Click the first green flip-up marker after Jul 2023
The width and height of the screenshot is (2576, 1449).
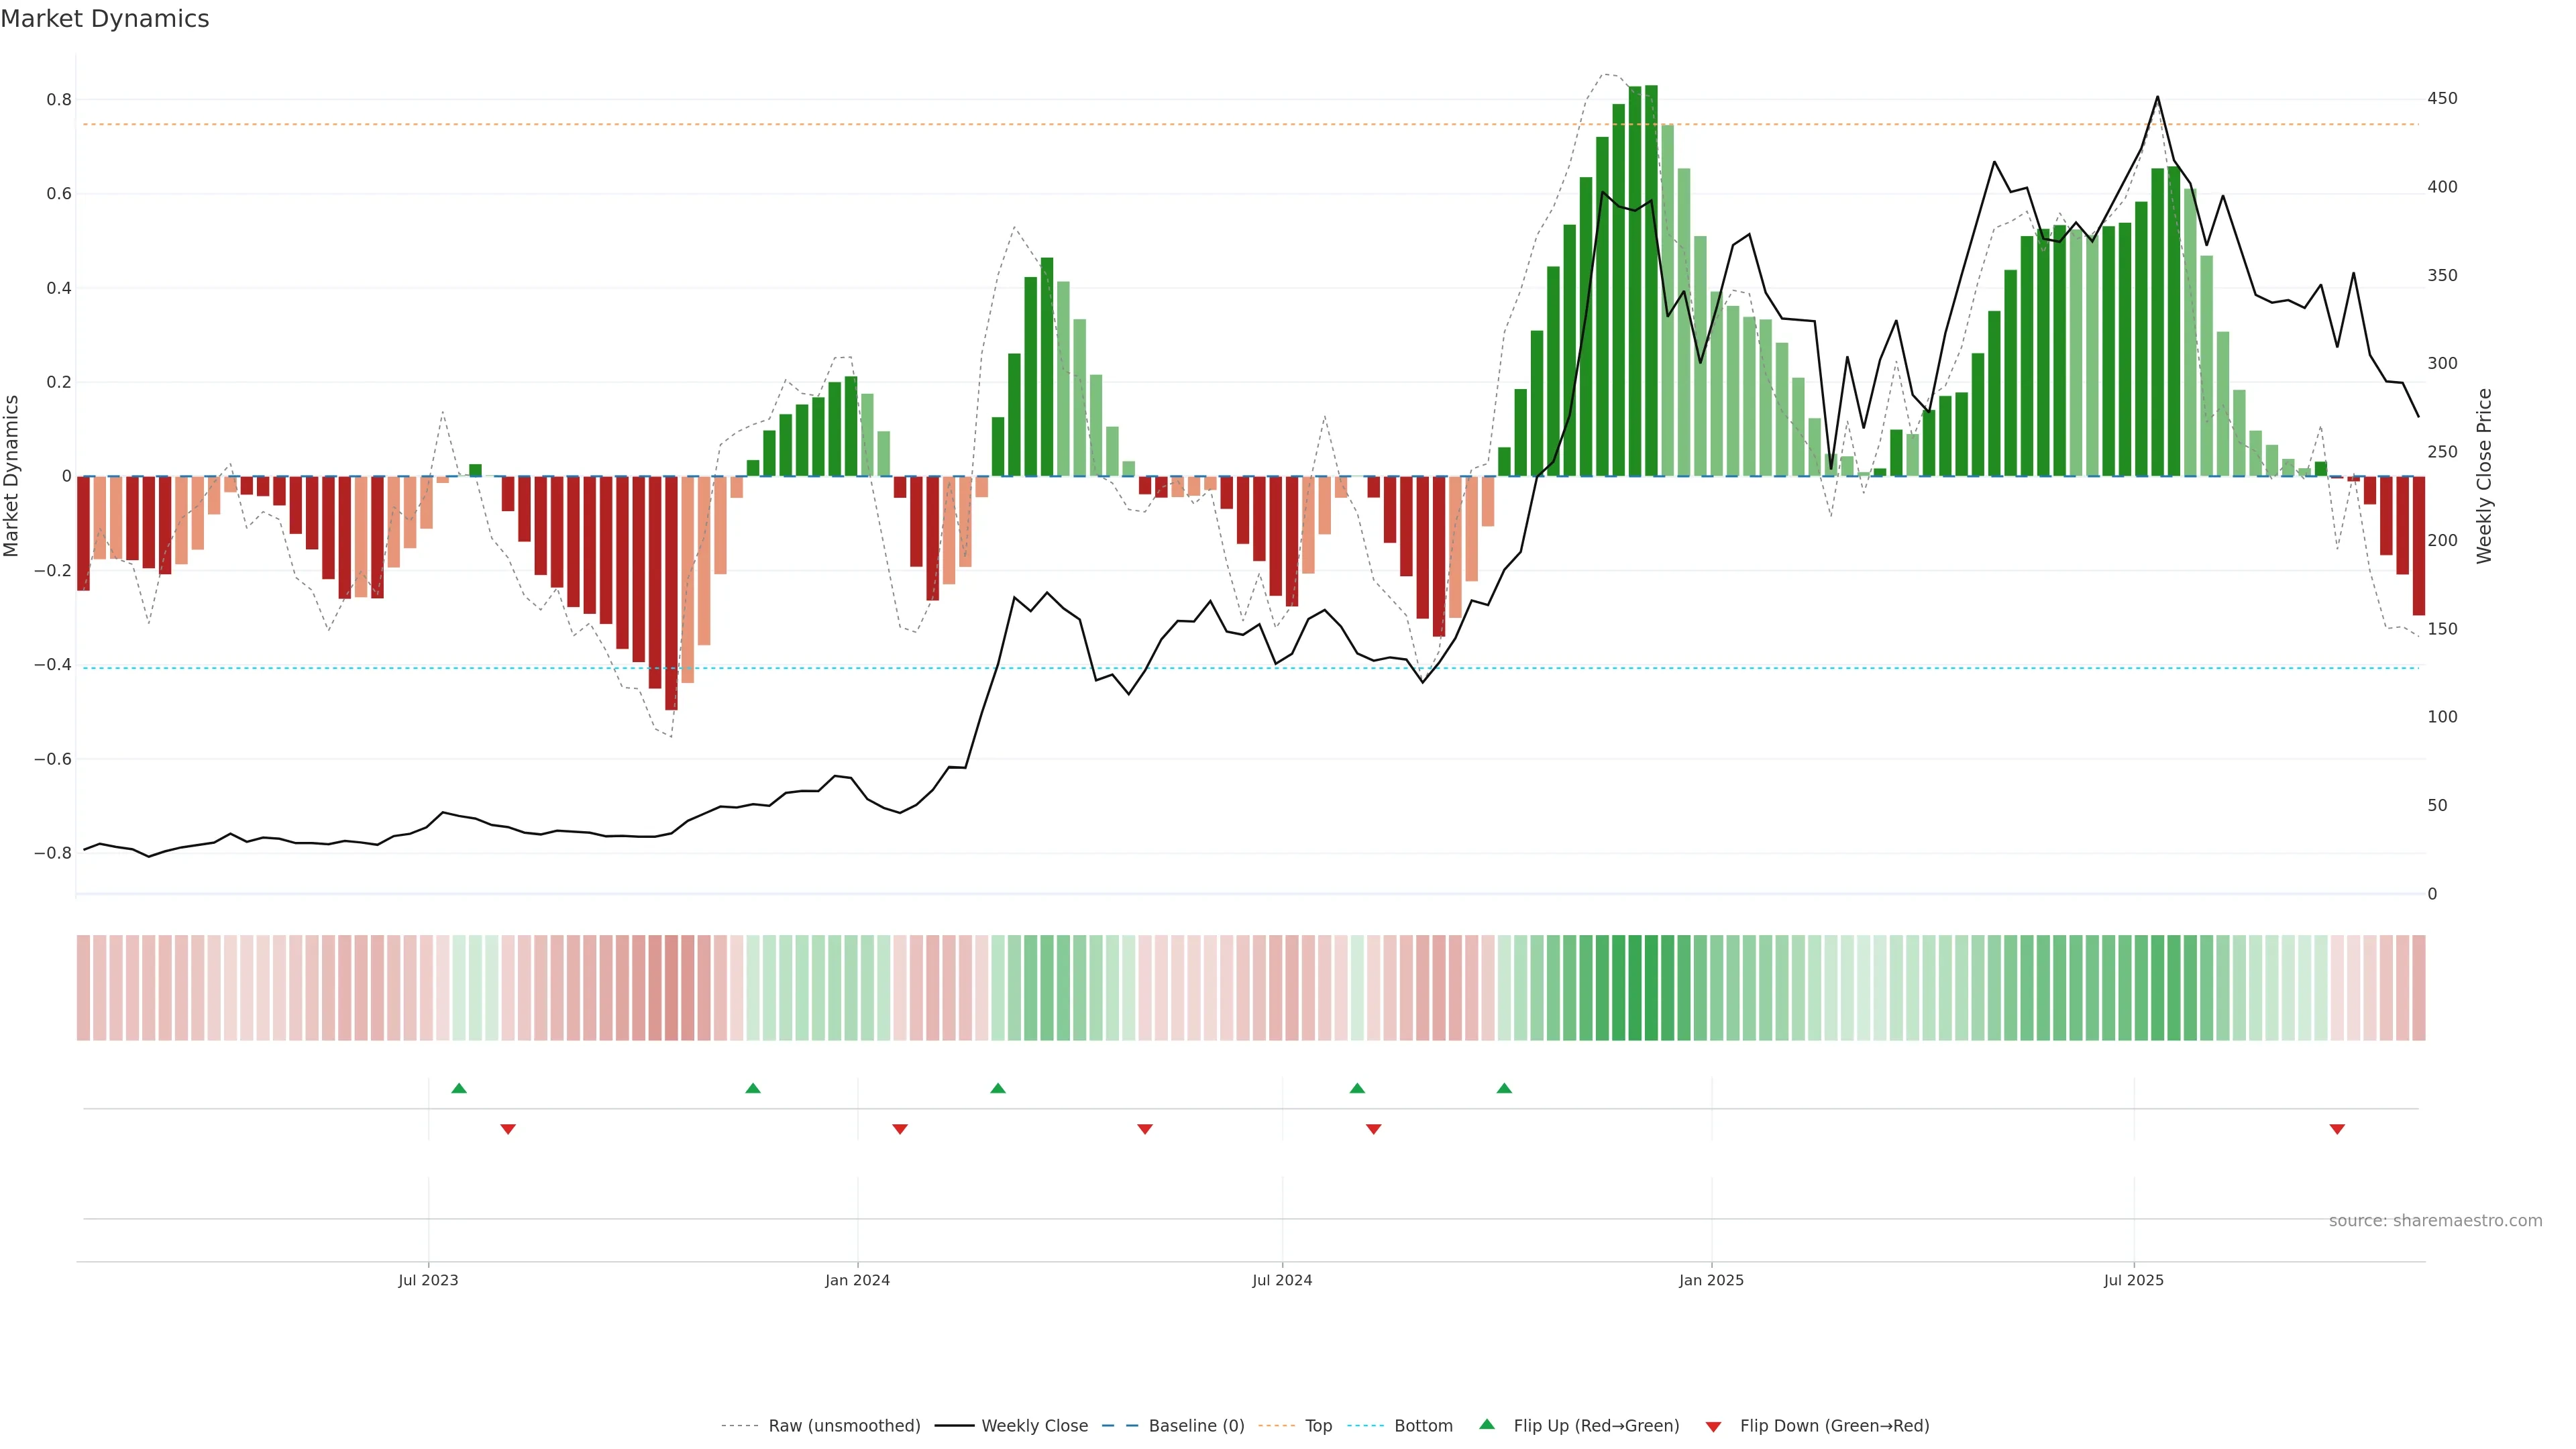[459, 1088]
